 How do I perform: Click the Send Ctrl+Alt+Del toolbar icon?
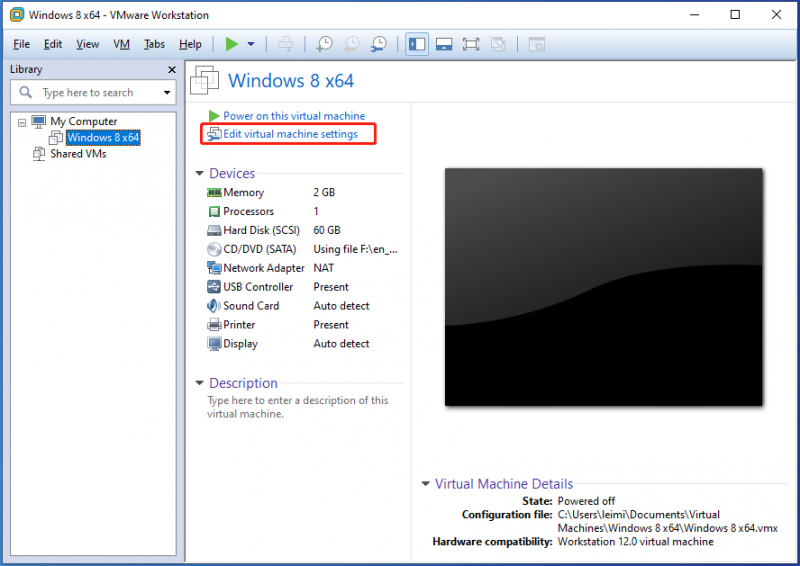(286, 44)
